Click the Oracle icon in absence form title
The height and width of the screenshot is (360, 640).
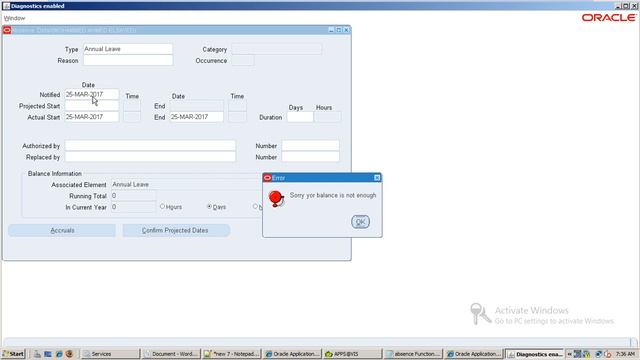click(7, 30)
